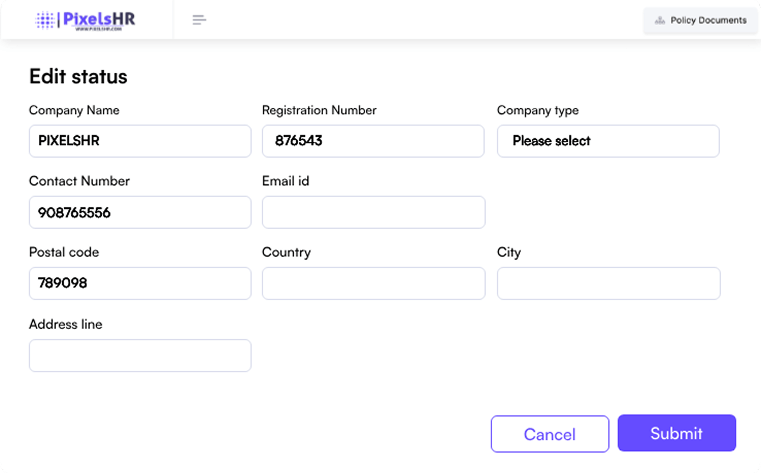Toggle the hamburger sidebar menu icon
761x473 pixels.
[x=199, y=20]
